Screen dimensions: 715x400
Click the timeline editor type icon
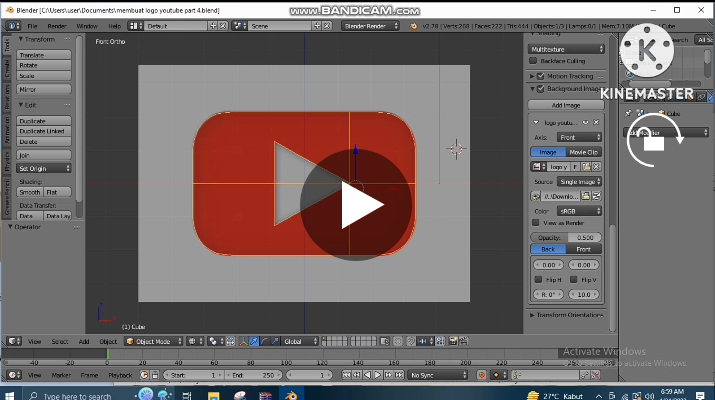13,375
